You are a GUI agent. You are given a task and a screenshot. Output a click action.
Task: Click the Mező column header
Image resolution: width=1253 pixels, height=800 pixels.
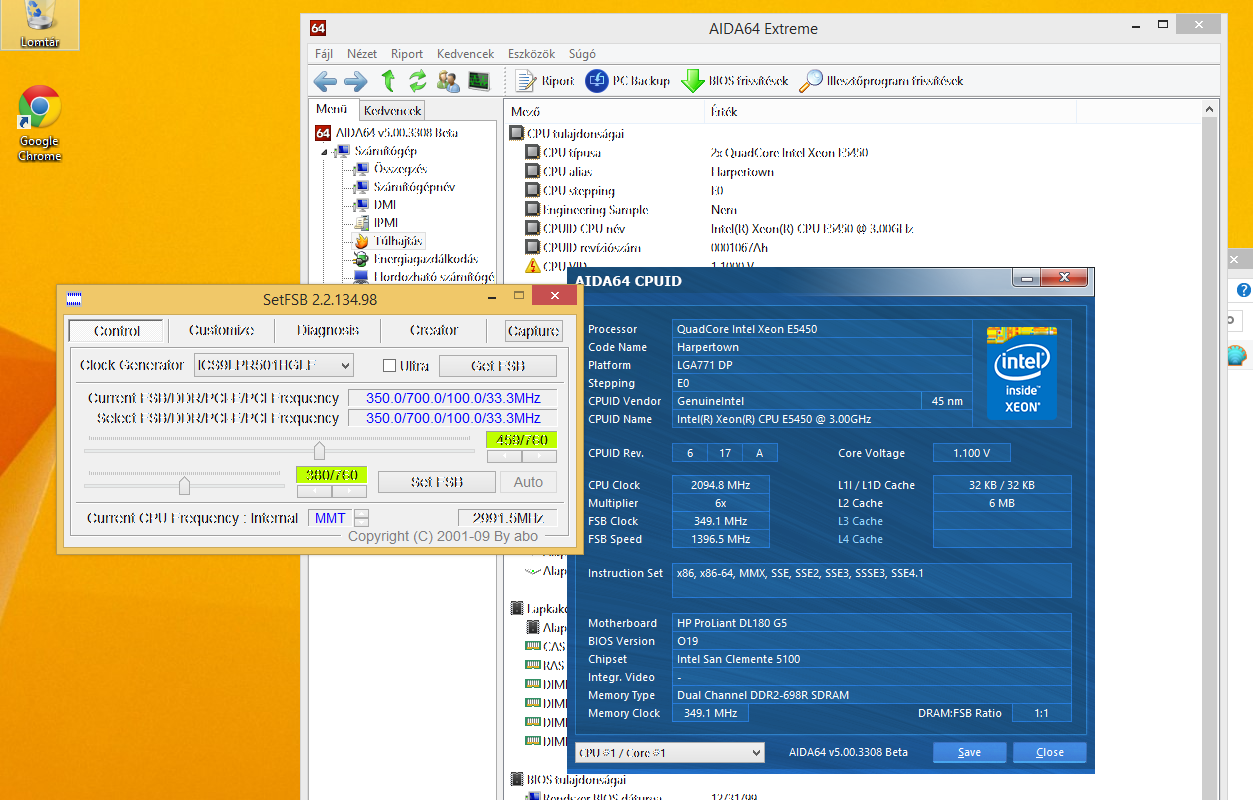point(604,111)
